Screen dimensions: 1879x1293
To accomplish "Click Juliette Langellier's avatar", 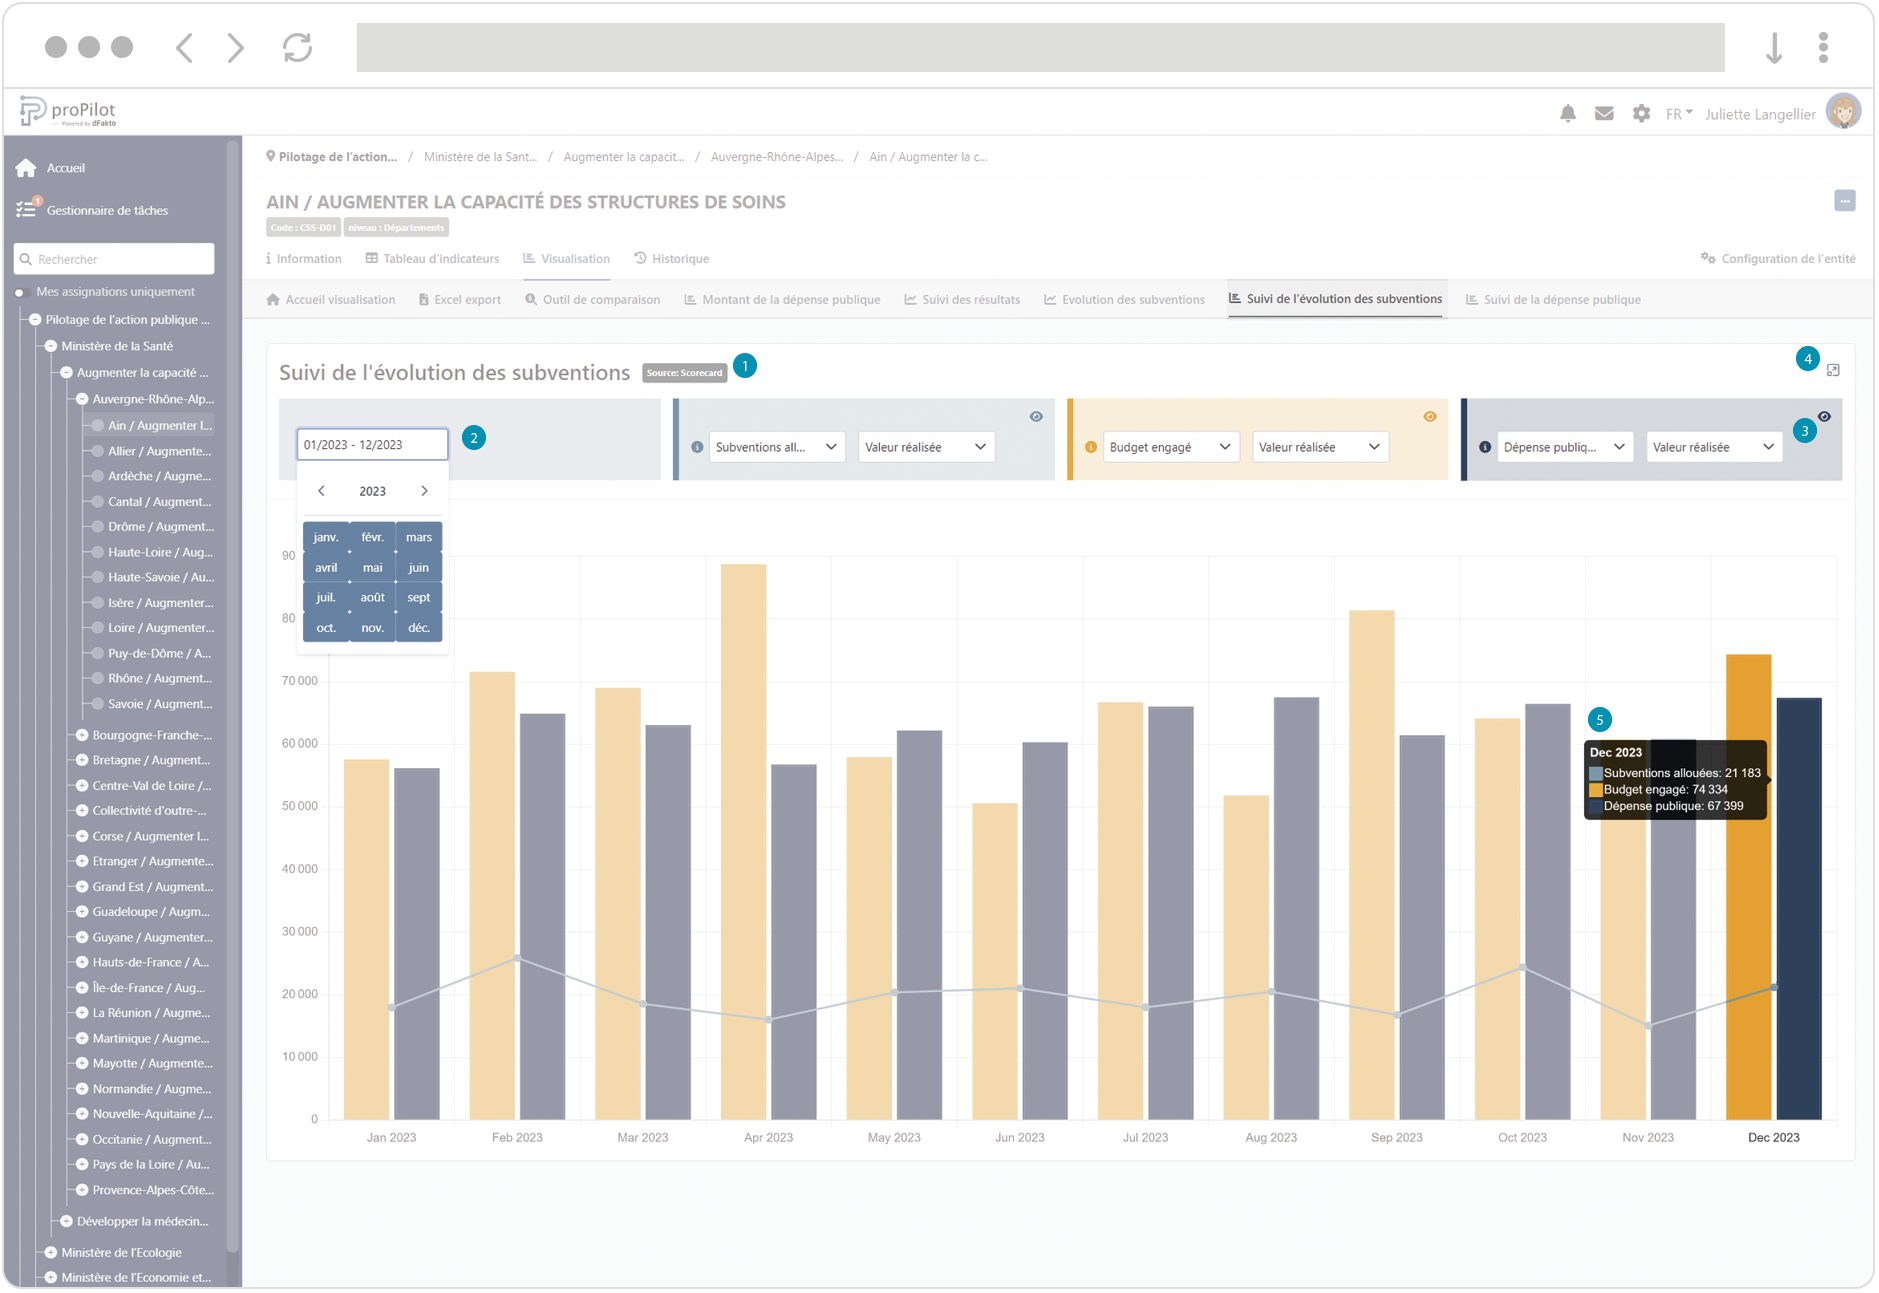I will coord(1843,112).
